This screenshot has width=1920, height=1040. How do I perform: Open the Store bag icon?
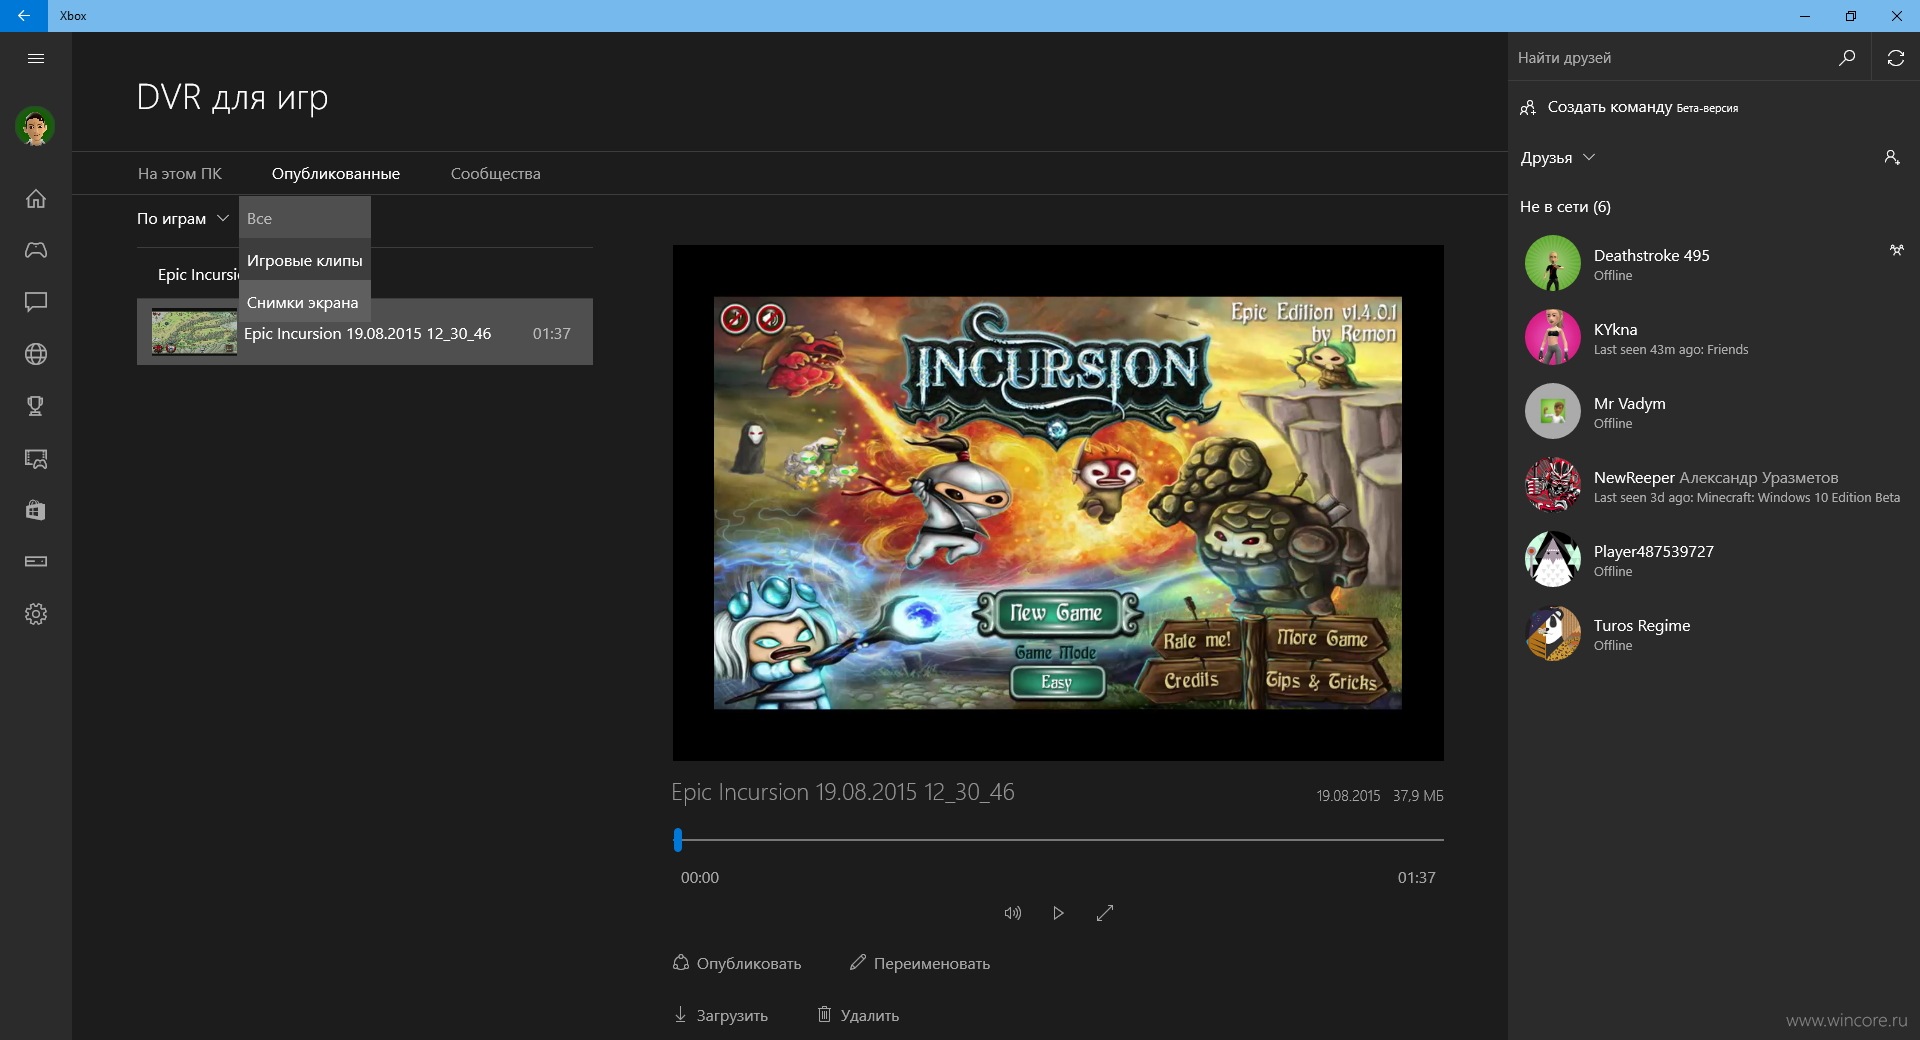click(x=36, y=510)
